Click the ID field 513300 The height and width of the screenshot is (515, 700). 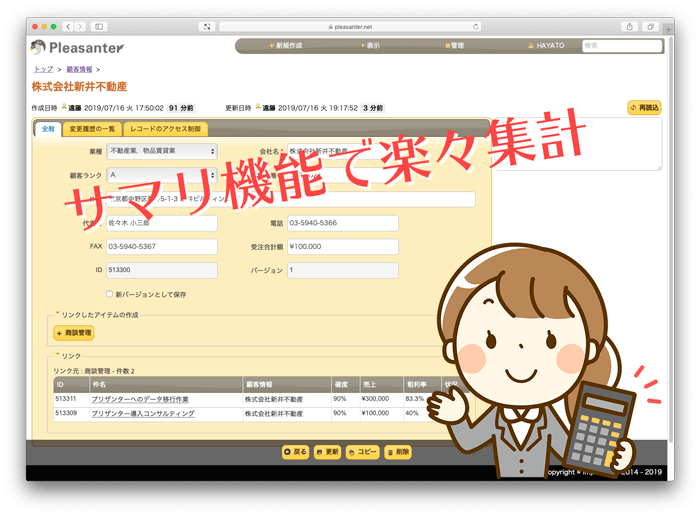coord(162,270)
